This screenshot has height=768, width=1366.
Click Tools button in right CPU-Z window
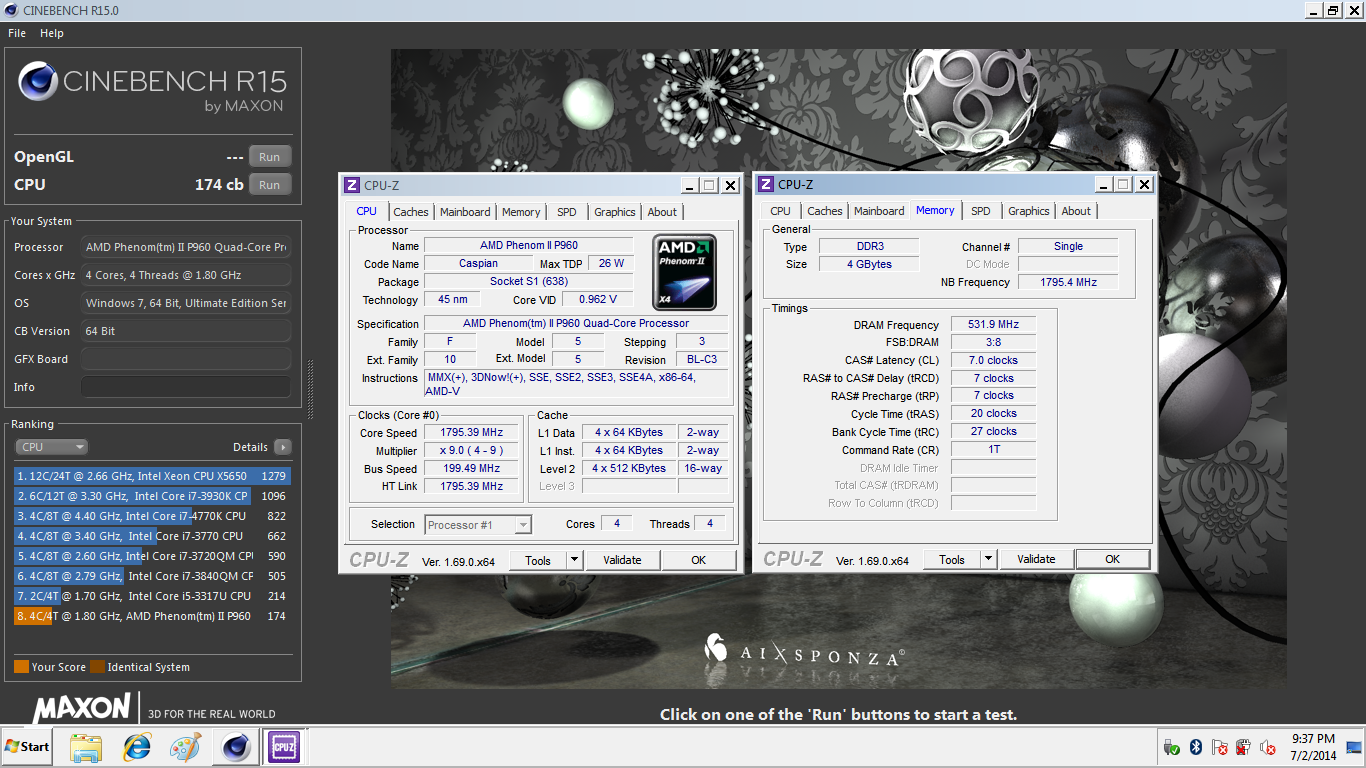click(952, 559)
